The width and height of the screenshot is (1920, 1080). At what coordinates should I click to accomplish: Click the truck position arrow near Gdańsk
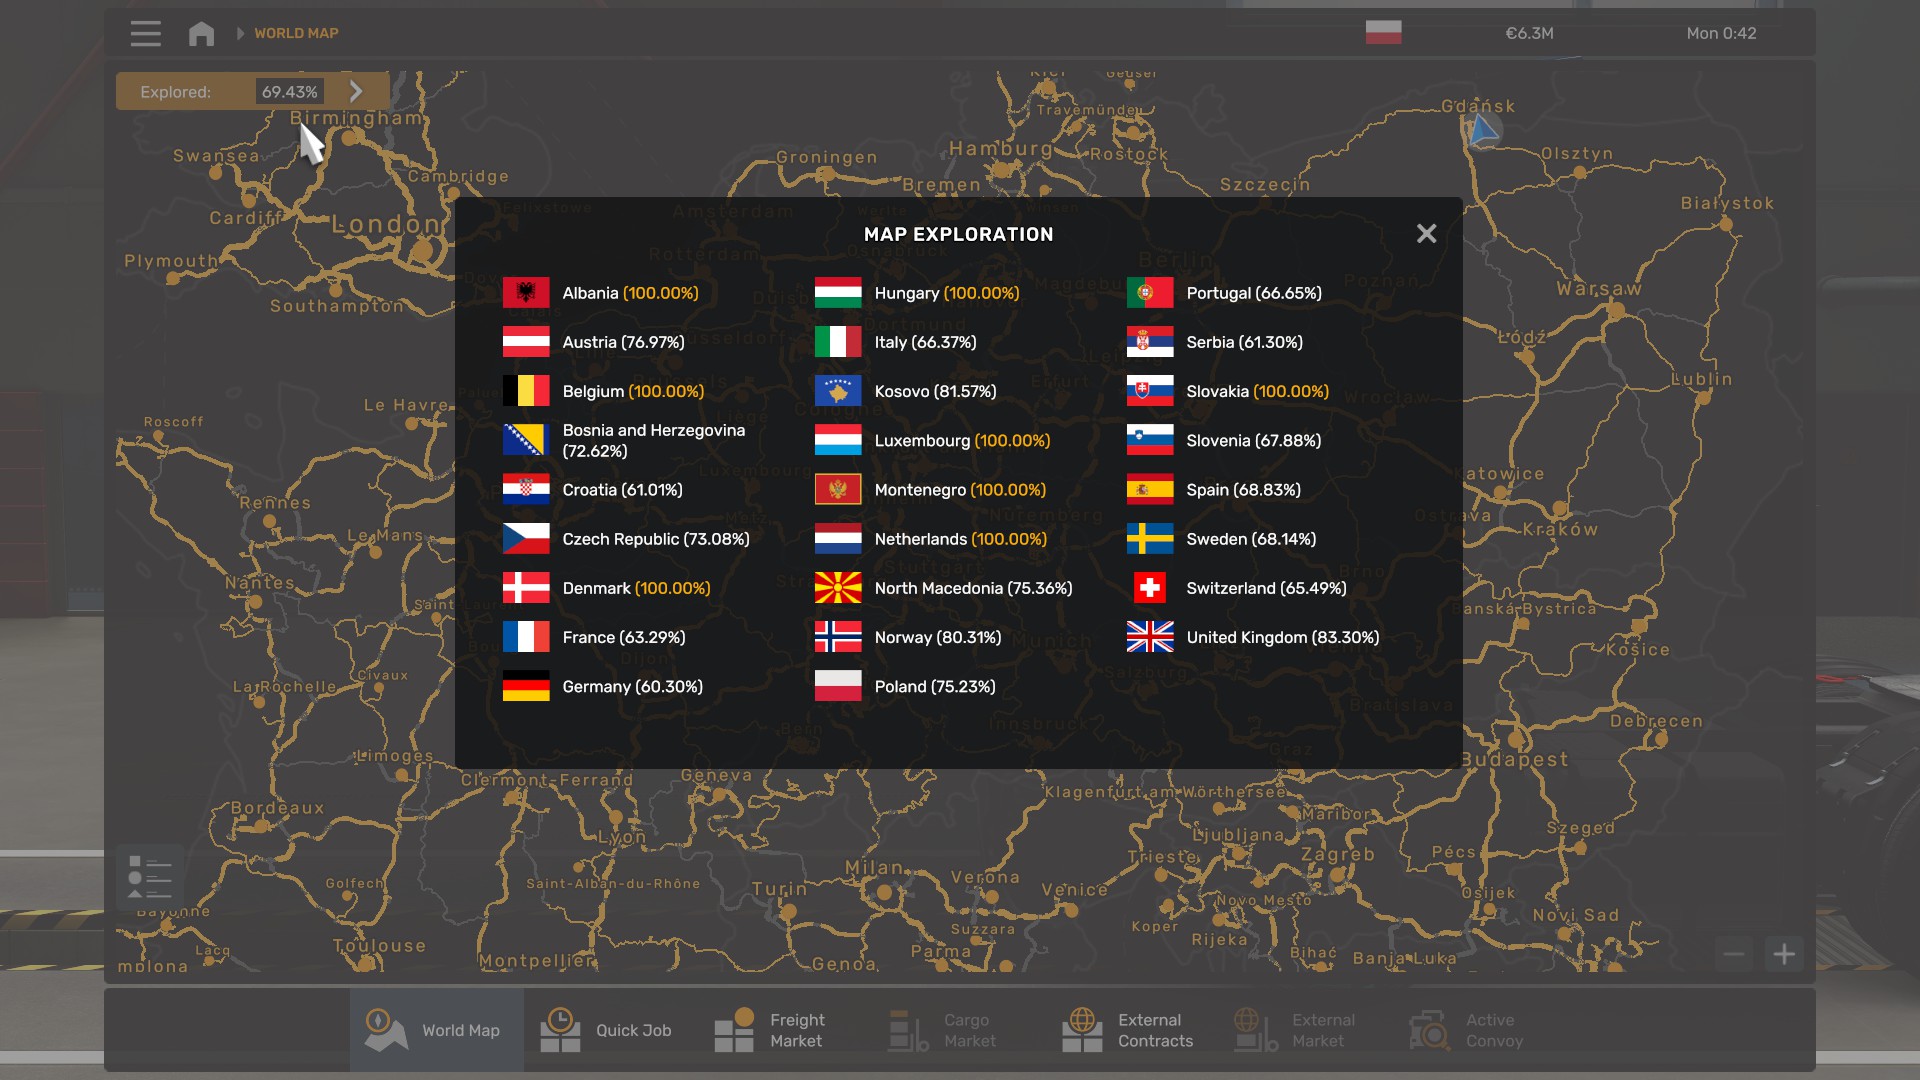click(1483, 130)
